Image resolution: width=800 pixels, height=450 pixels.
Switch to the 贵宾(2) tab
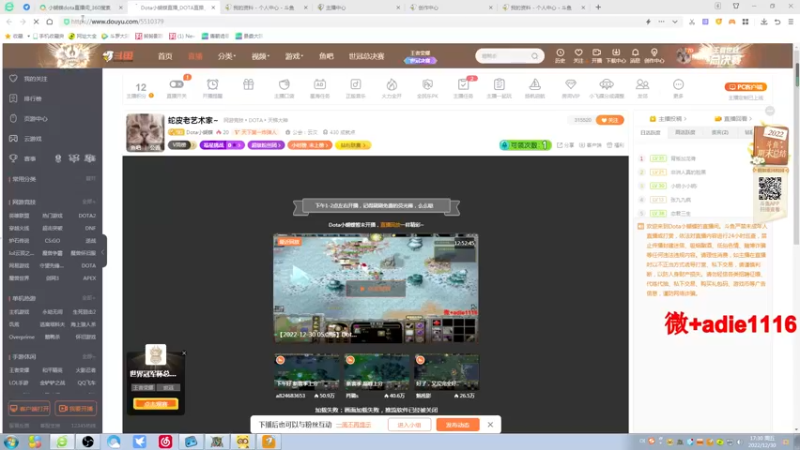[720, 133]
